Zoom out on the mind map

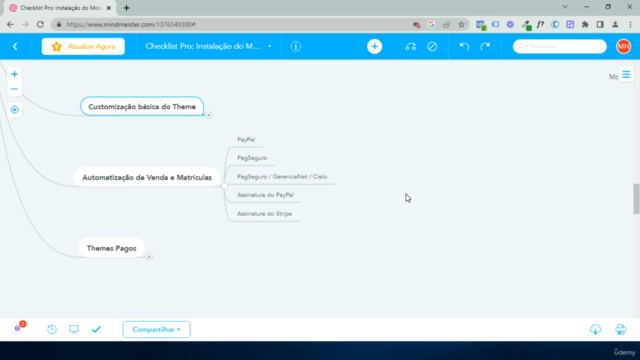14,89
